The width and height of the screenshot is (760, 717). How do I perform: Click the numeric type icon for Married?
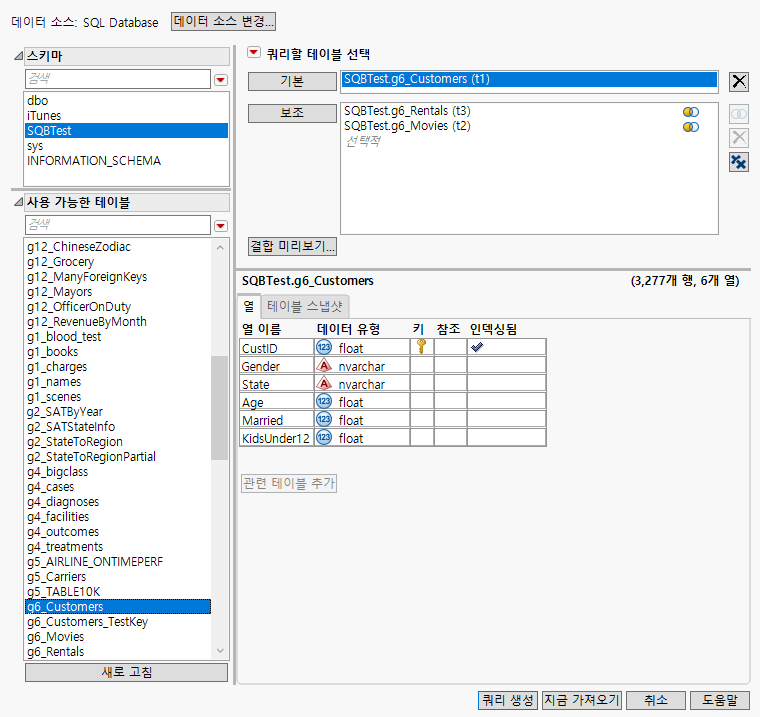coord(324,419)
